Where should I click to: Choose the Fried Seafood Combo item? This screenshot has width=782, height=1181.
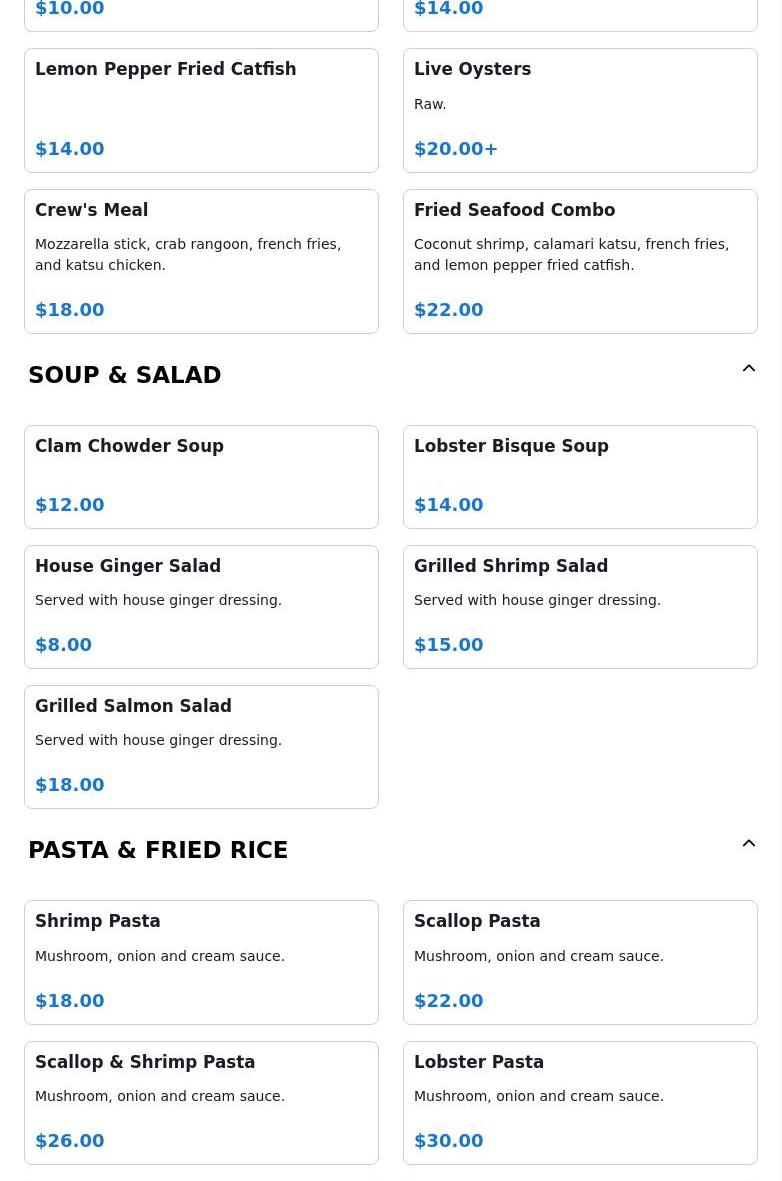[580, 261]
